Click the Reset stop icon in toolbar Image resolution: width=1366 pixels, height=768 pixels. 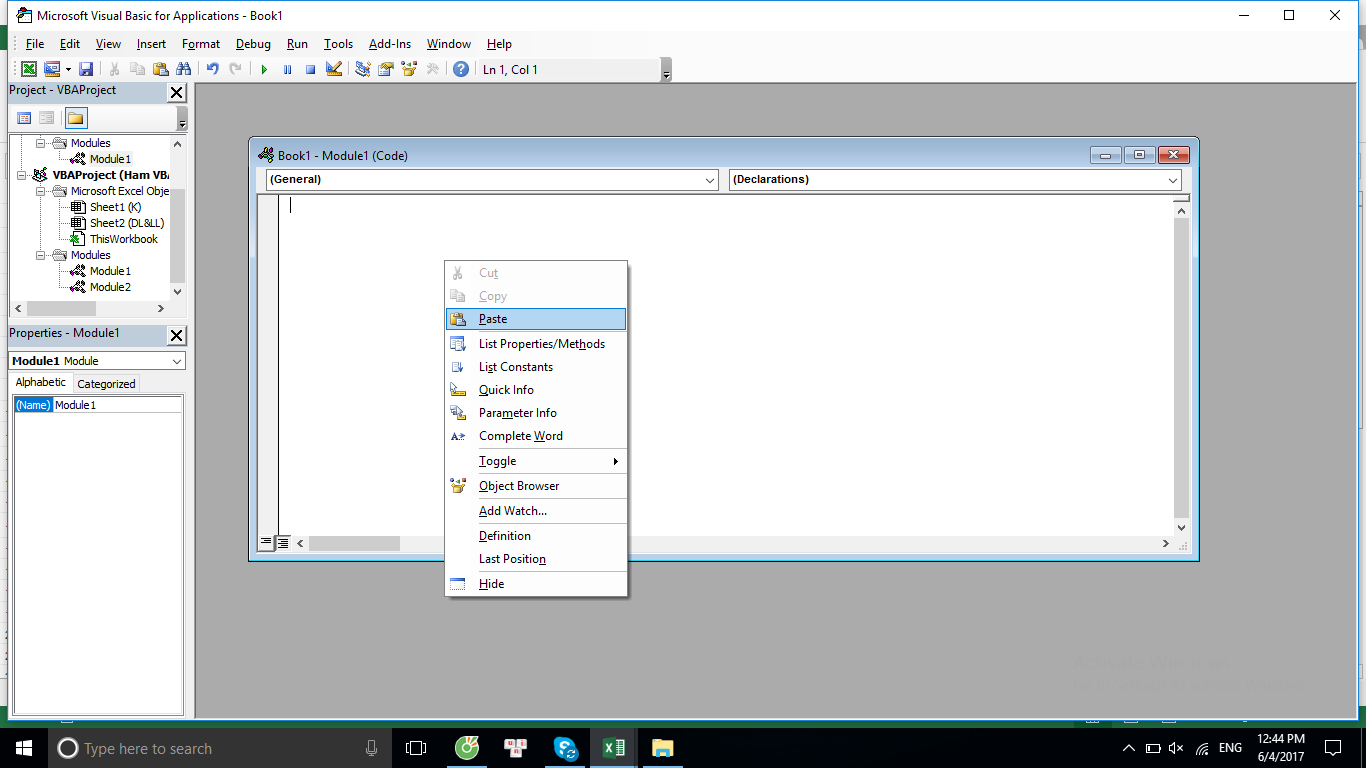coord(310,69)
